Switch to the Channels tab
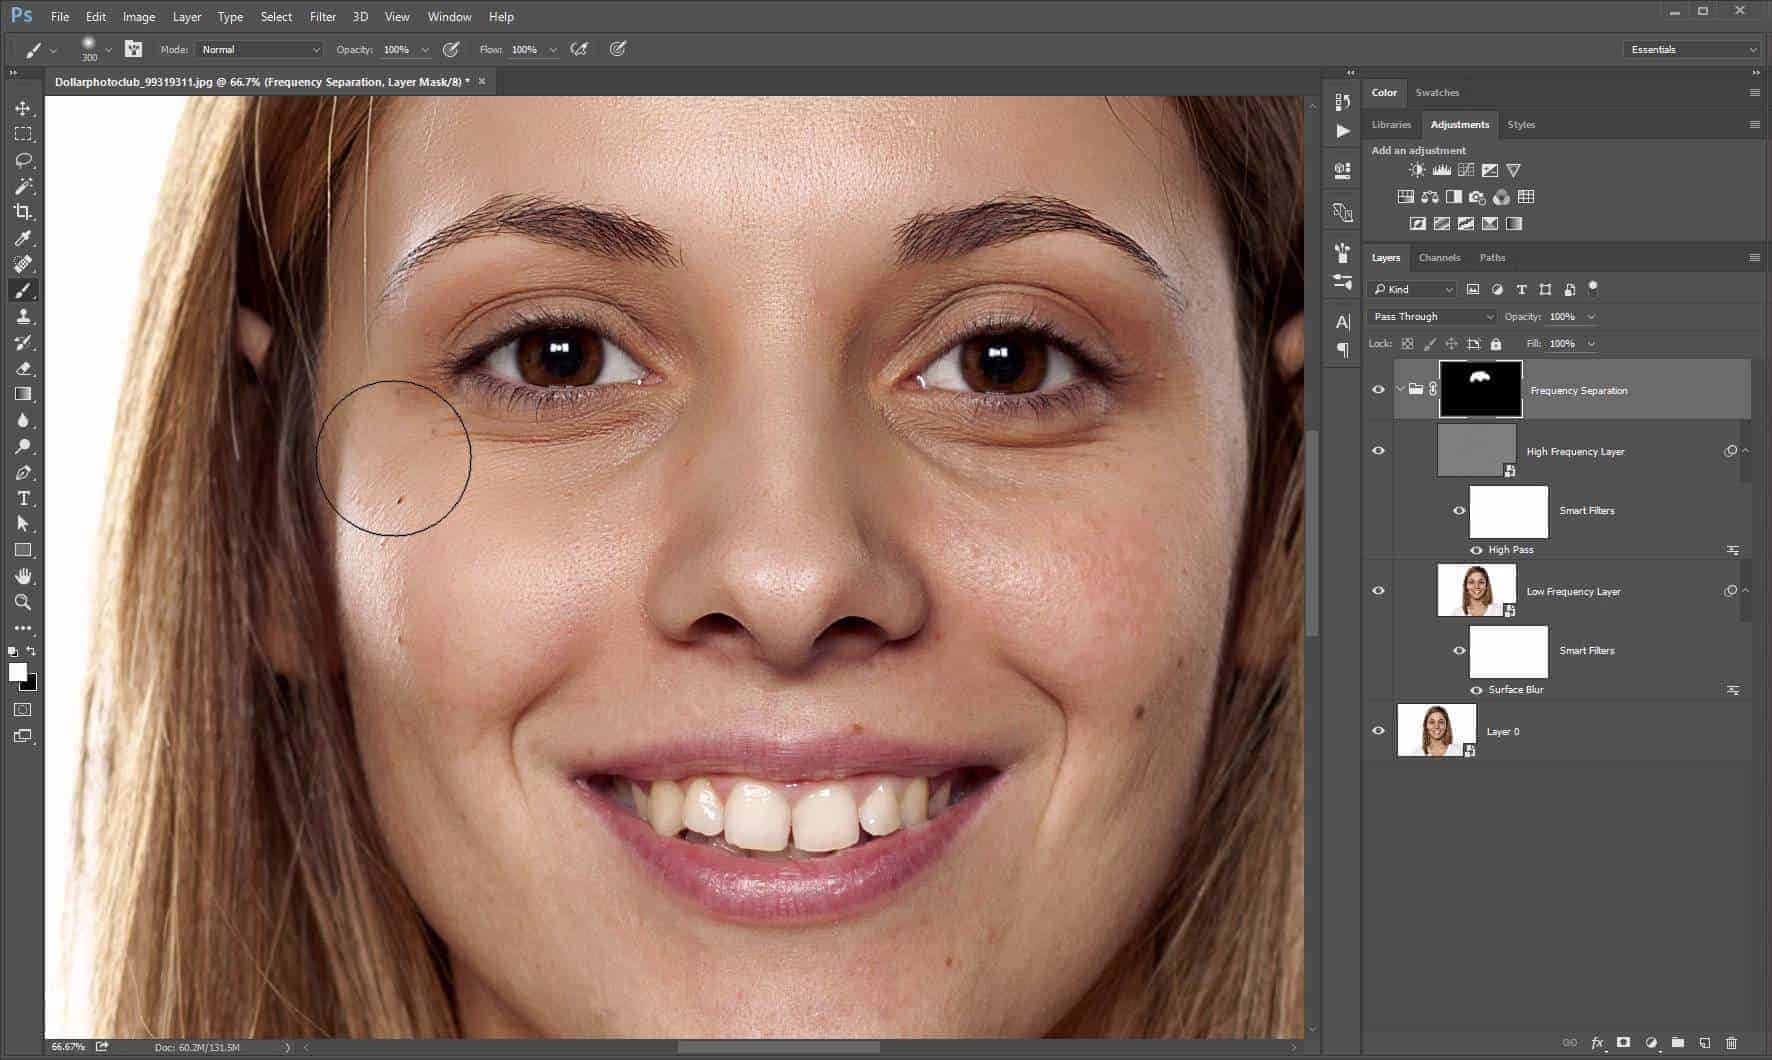 click(x=1439, y=257)
